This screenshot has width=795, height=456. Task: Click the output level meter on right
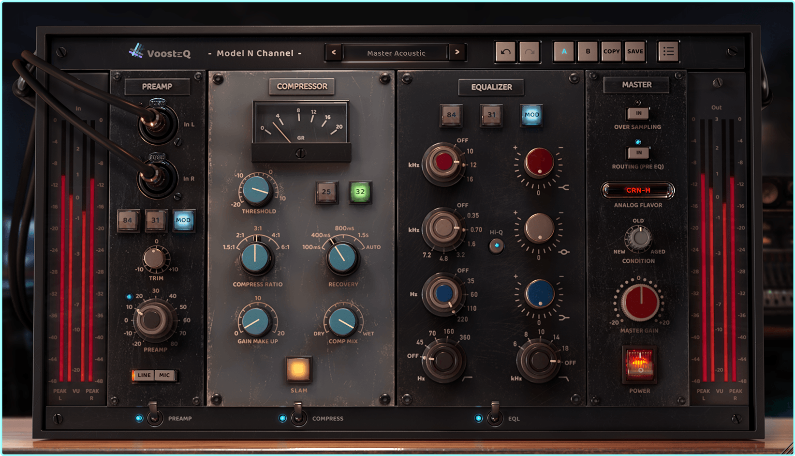tap(717, 251)
